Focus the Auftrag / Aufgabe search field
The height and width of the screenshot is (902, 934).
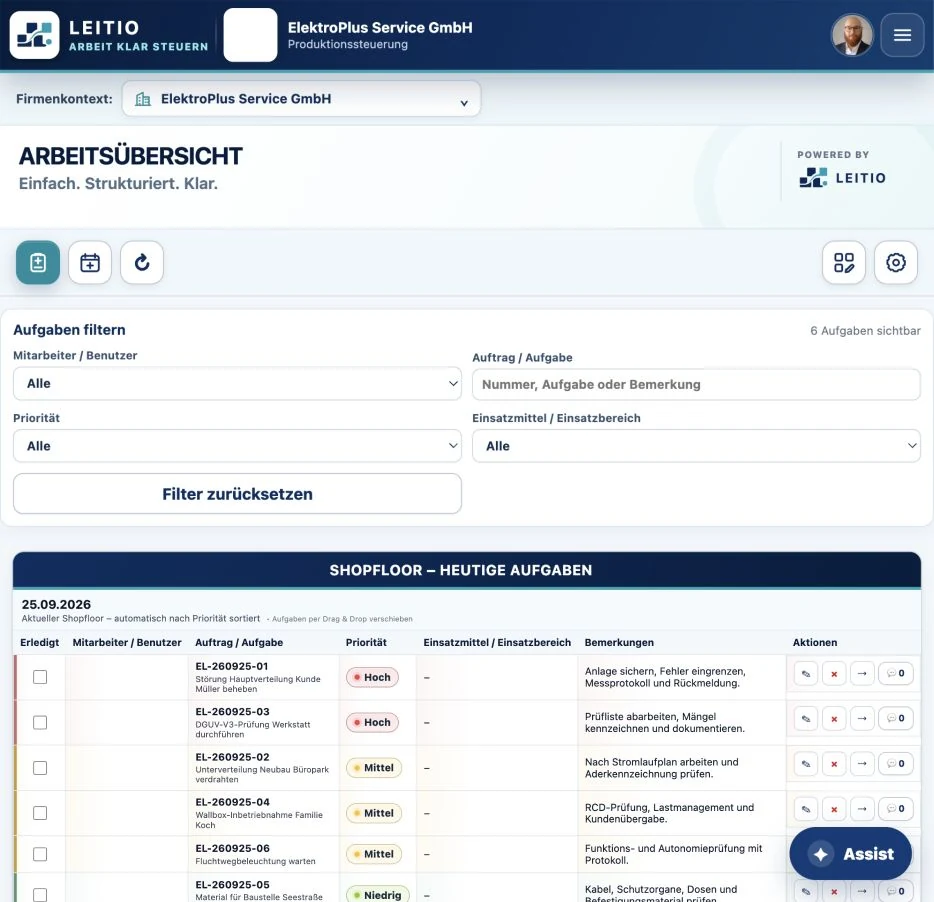point(696,384)
